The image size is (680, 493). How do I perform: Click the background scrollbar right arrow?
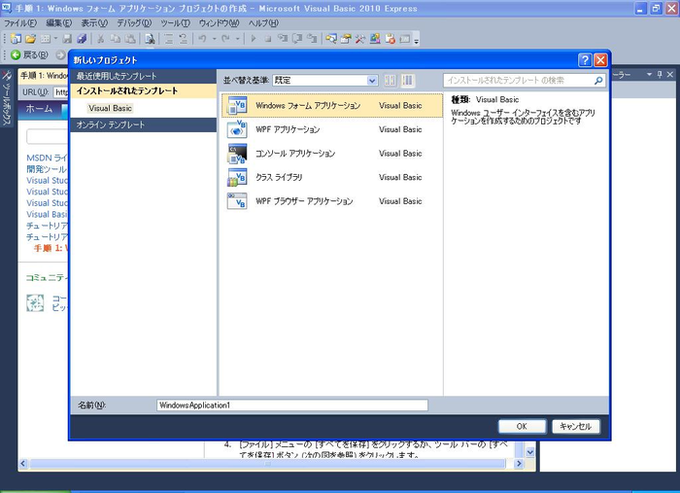coord(519,464)
